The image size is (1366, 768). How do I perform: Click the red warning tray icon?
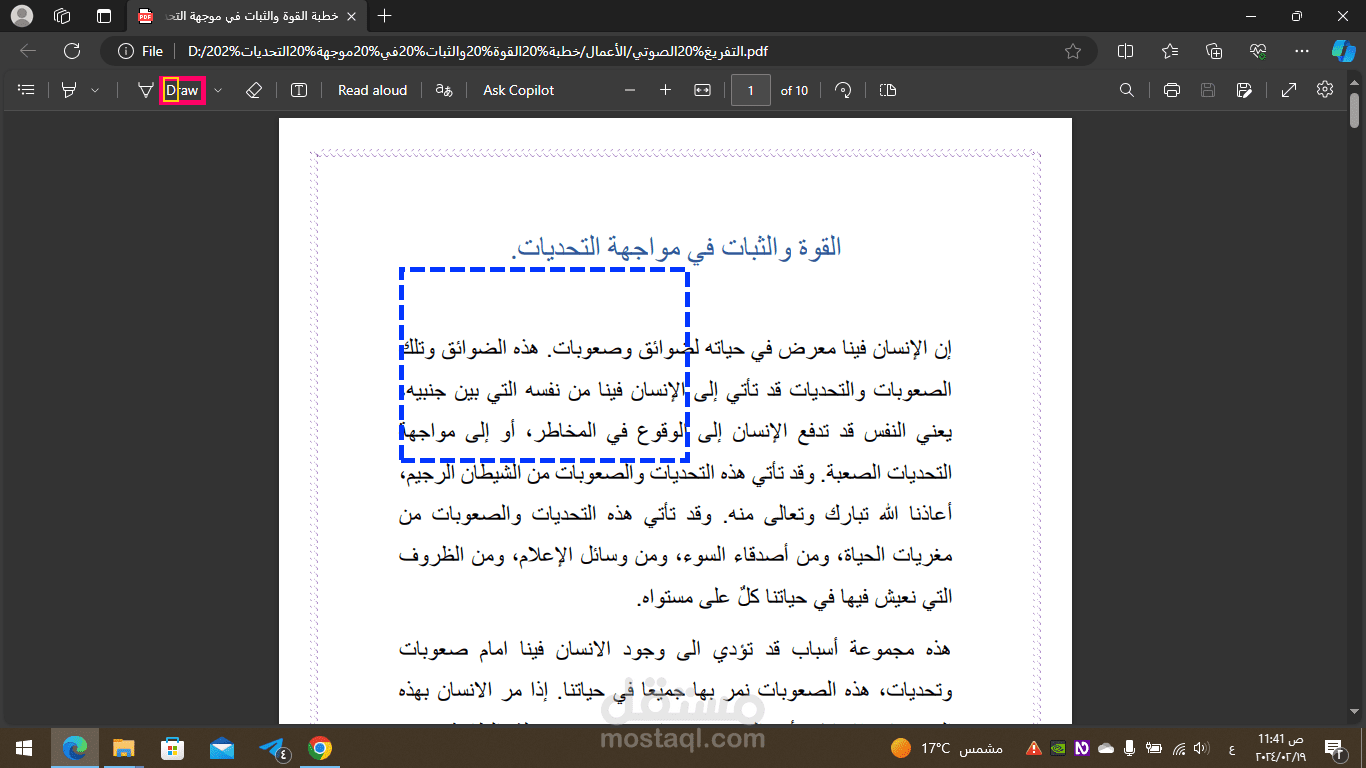click(1034, 747)
